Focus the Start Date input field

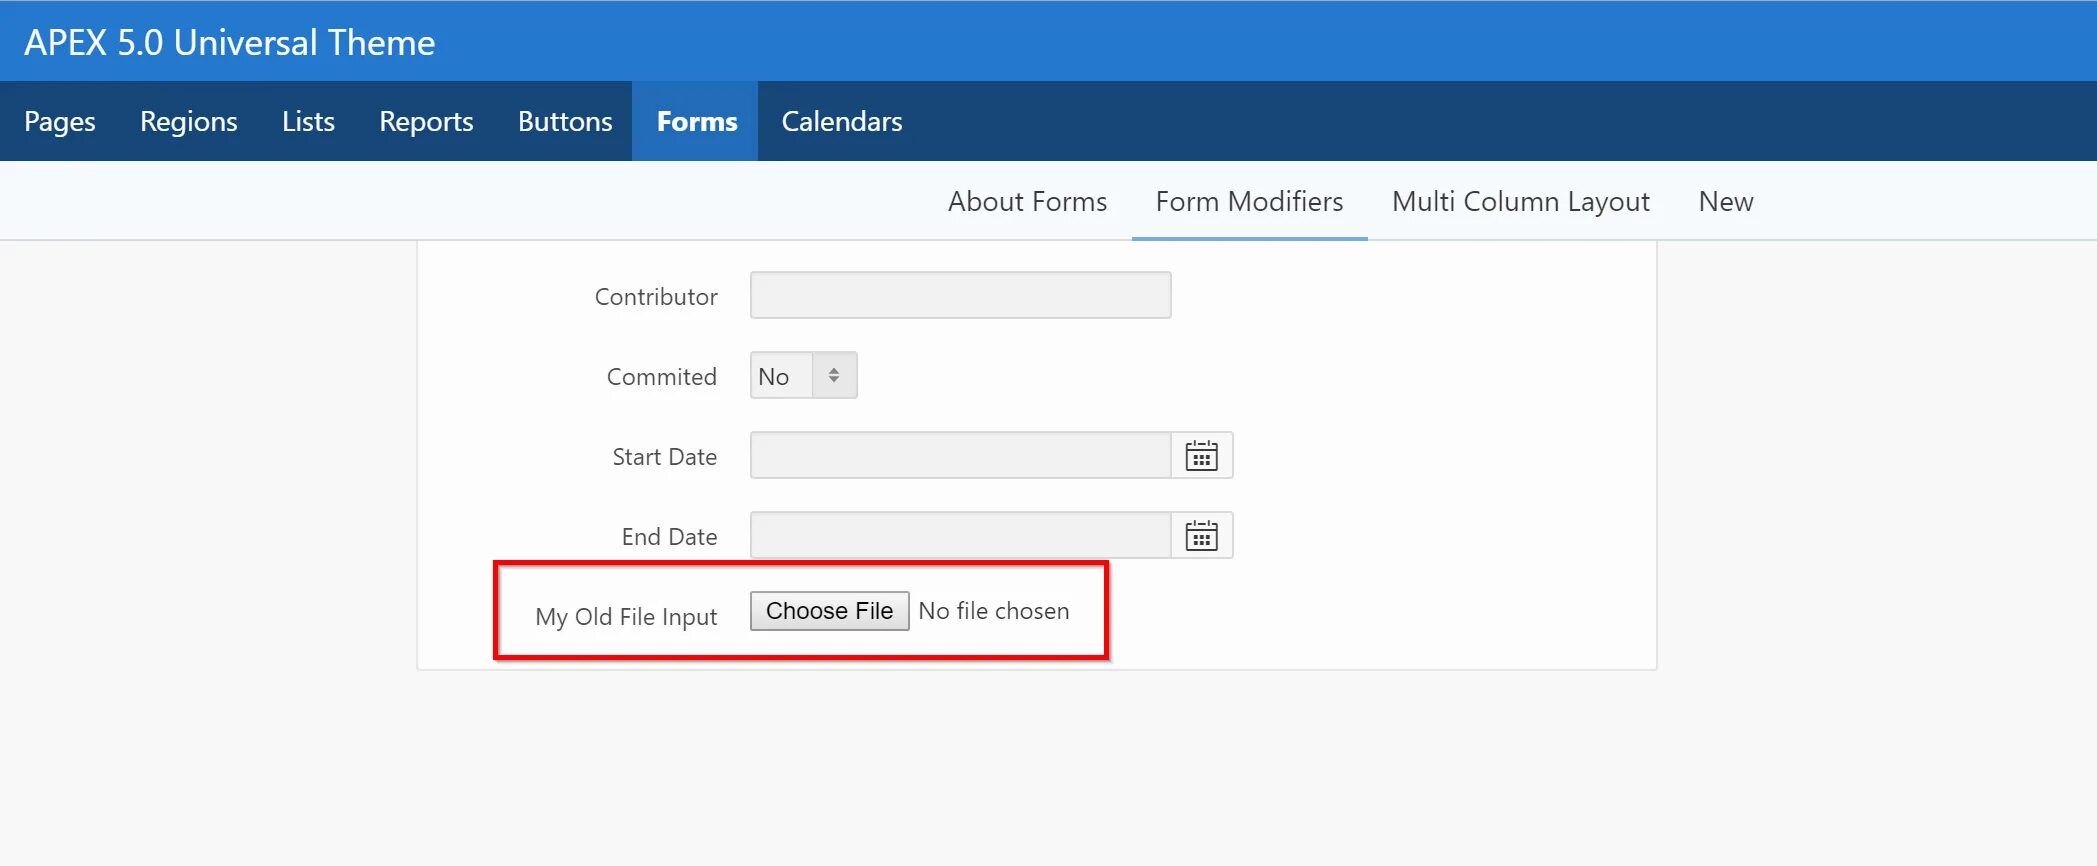pos(961,456)
